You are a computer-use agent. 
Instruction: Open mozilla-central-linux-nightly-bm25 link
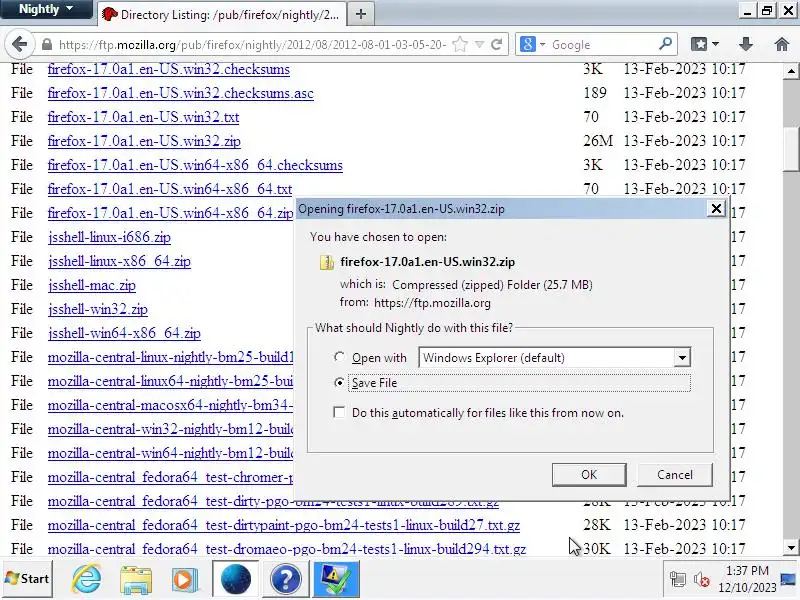coord(171,357)
